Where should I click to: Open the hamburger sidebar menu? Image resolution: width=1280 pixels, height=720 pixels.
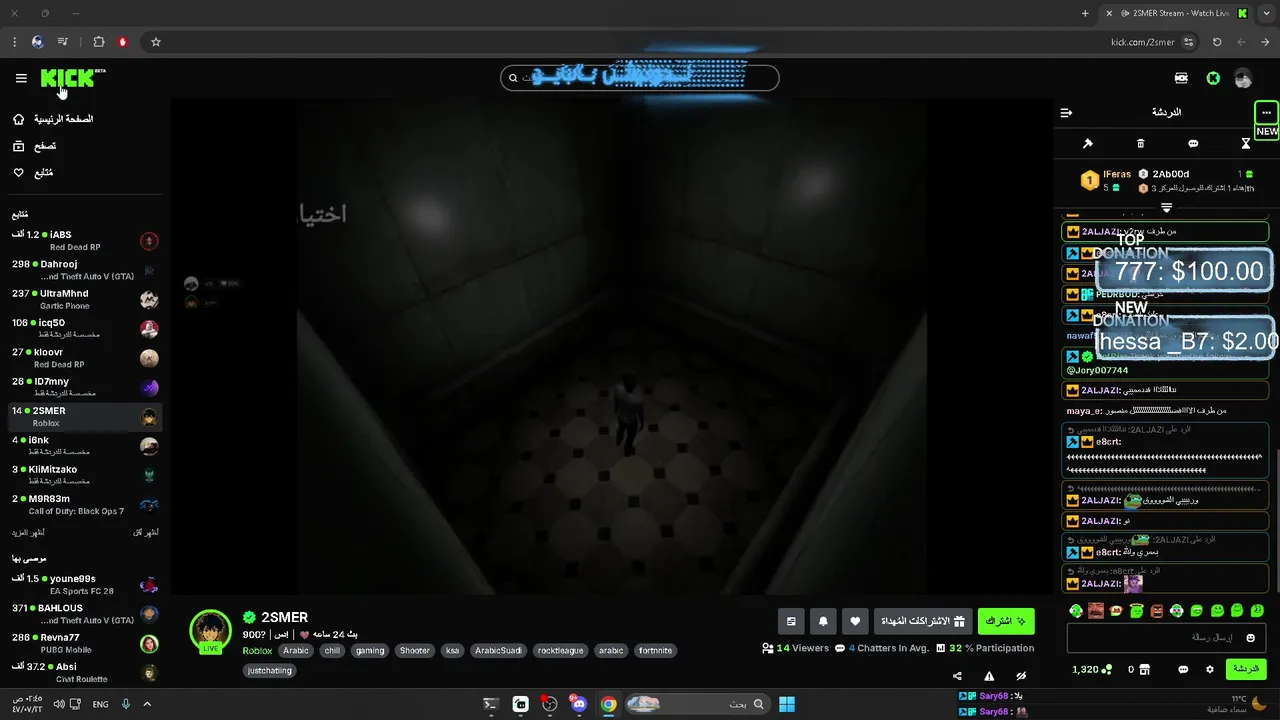(x=21, y=78)
